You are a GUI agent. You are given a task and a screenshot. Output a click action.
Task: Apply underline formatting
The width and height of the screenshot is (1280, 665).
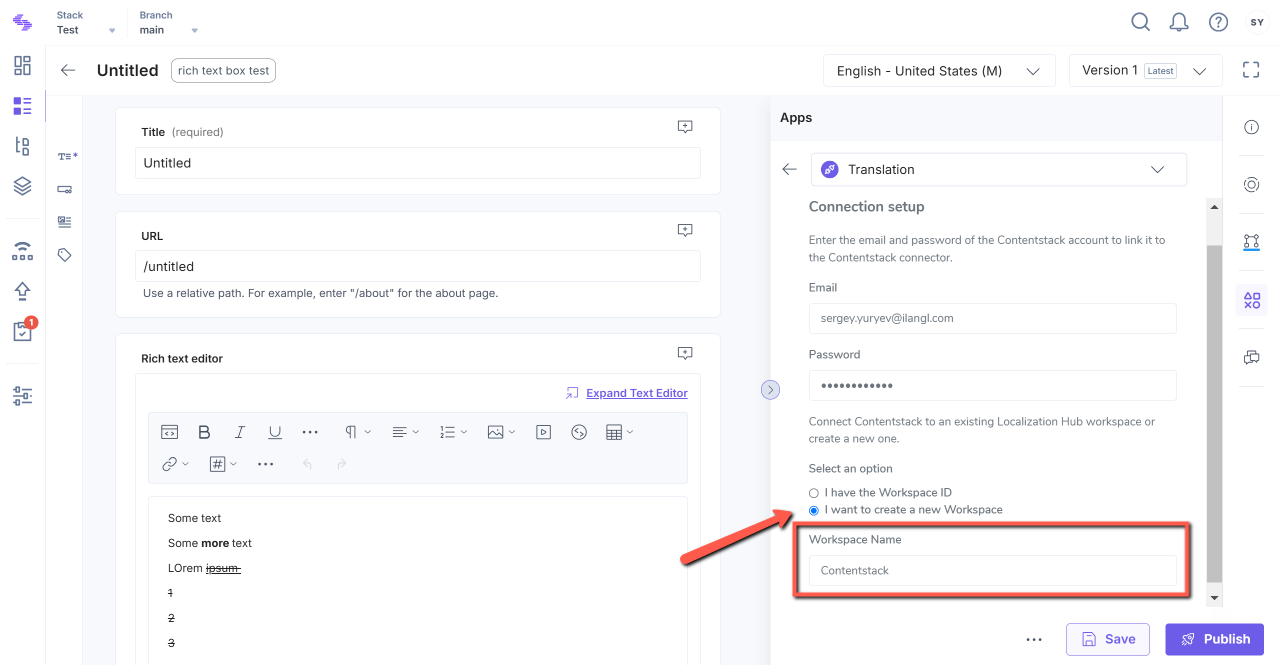click(x=274, y=432)
